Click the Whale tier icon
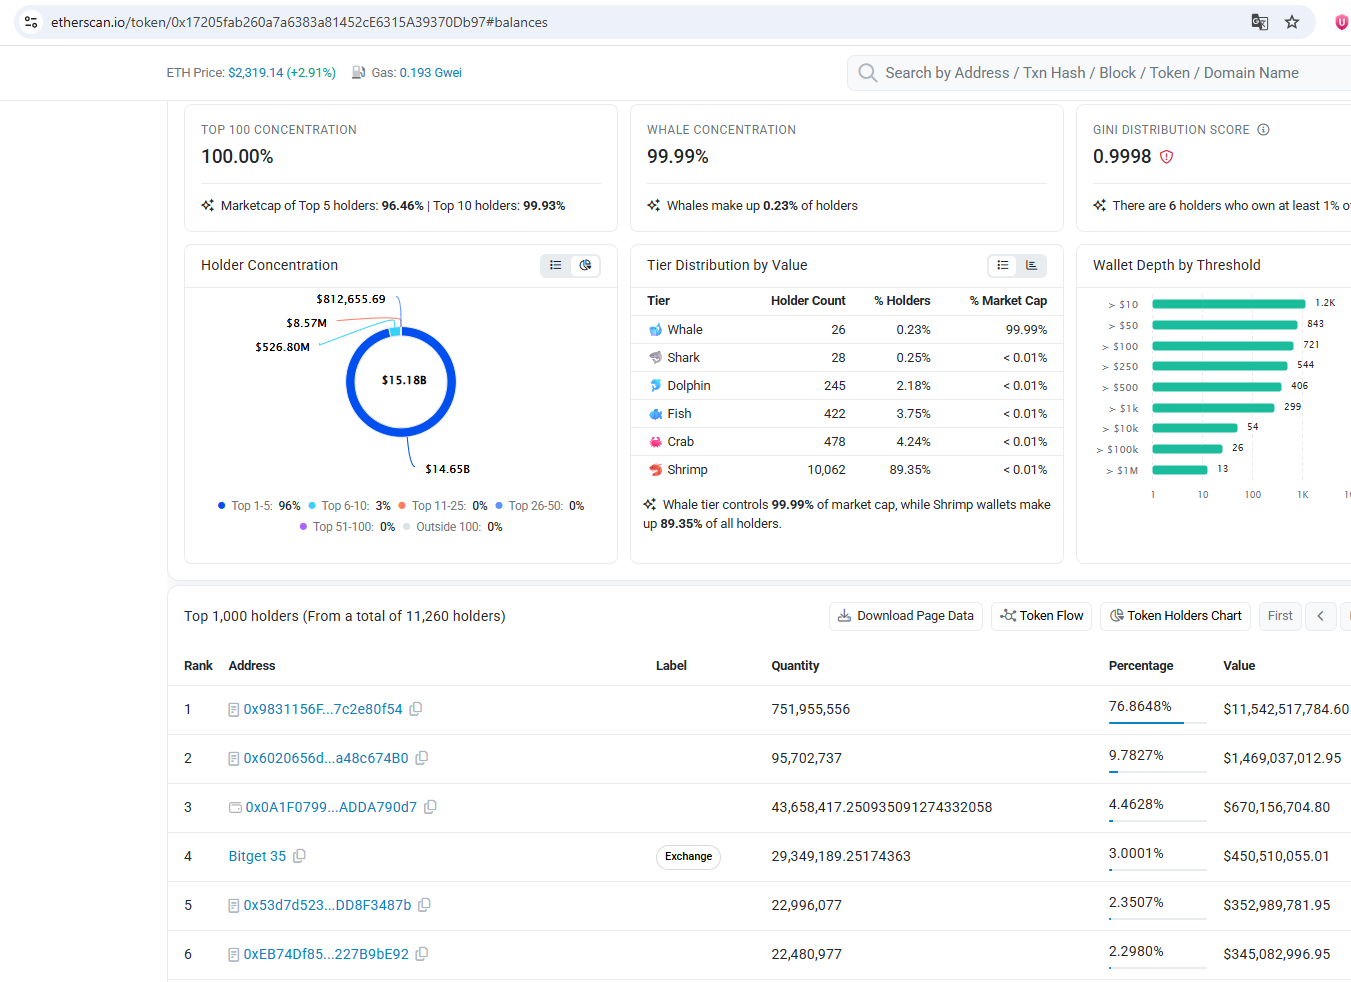Screen dimensions: 1351x982 coord(655,330)
